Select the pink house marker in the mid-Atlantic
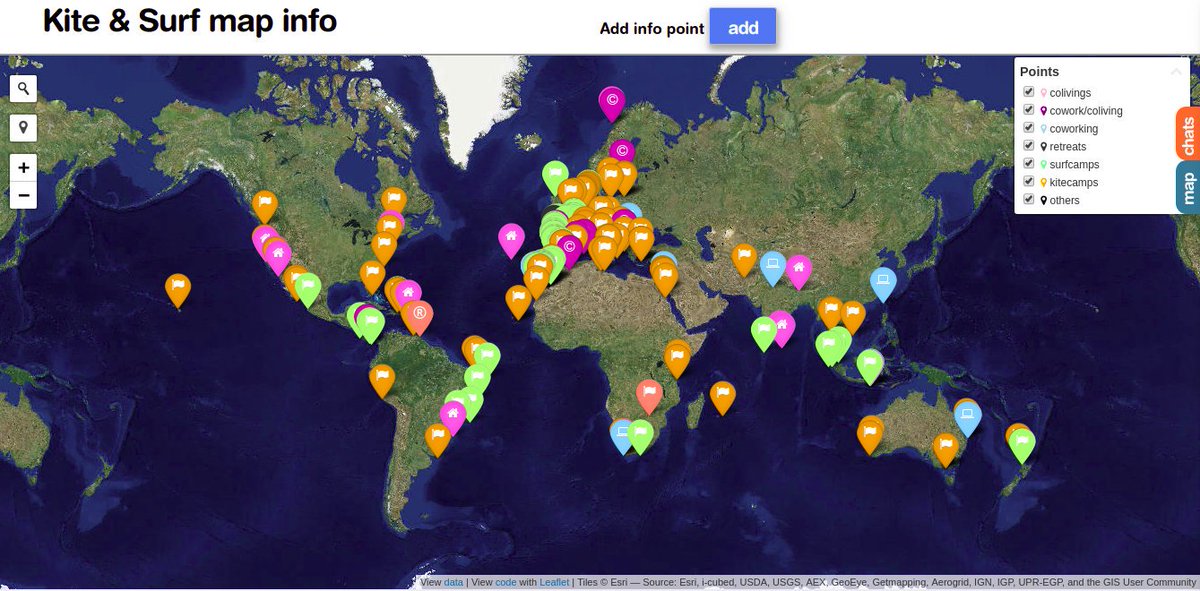The image size is (1200, 591). (x=511, y=241)
